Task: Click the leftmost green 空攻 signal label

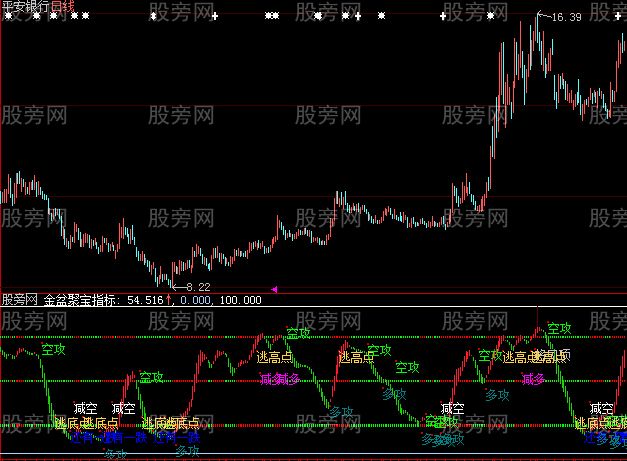Action: (x=54, y=351)
